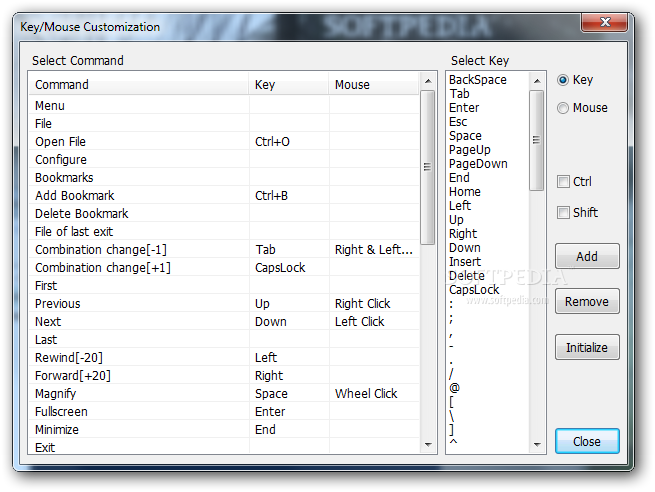Select the First command row
Viewport: 655px width, 492px height.
(224, 286)
